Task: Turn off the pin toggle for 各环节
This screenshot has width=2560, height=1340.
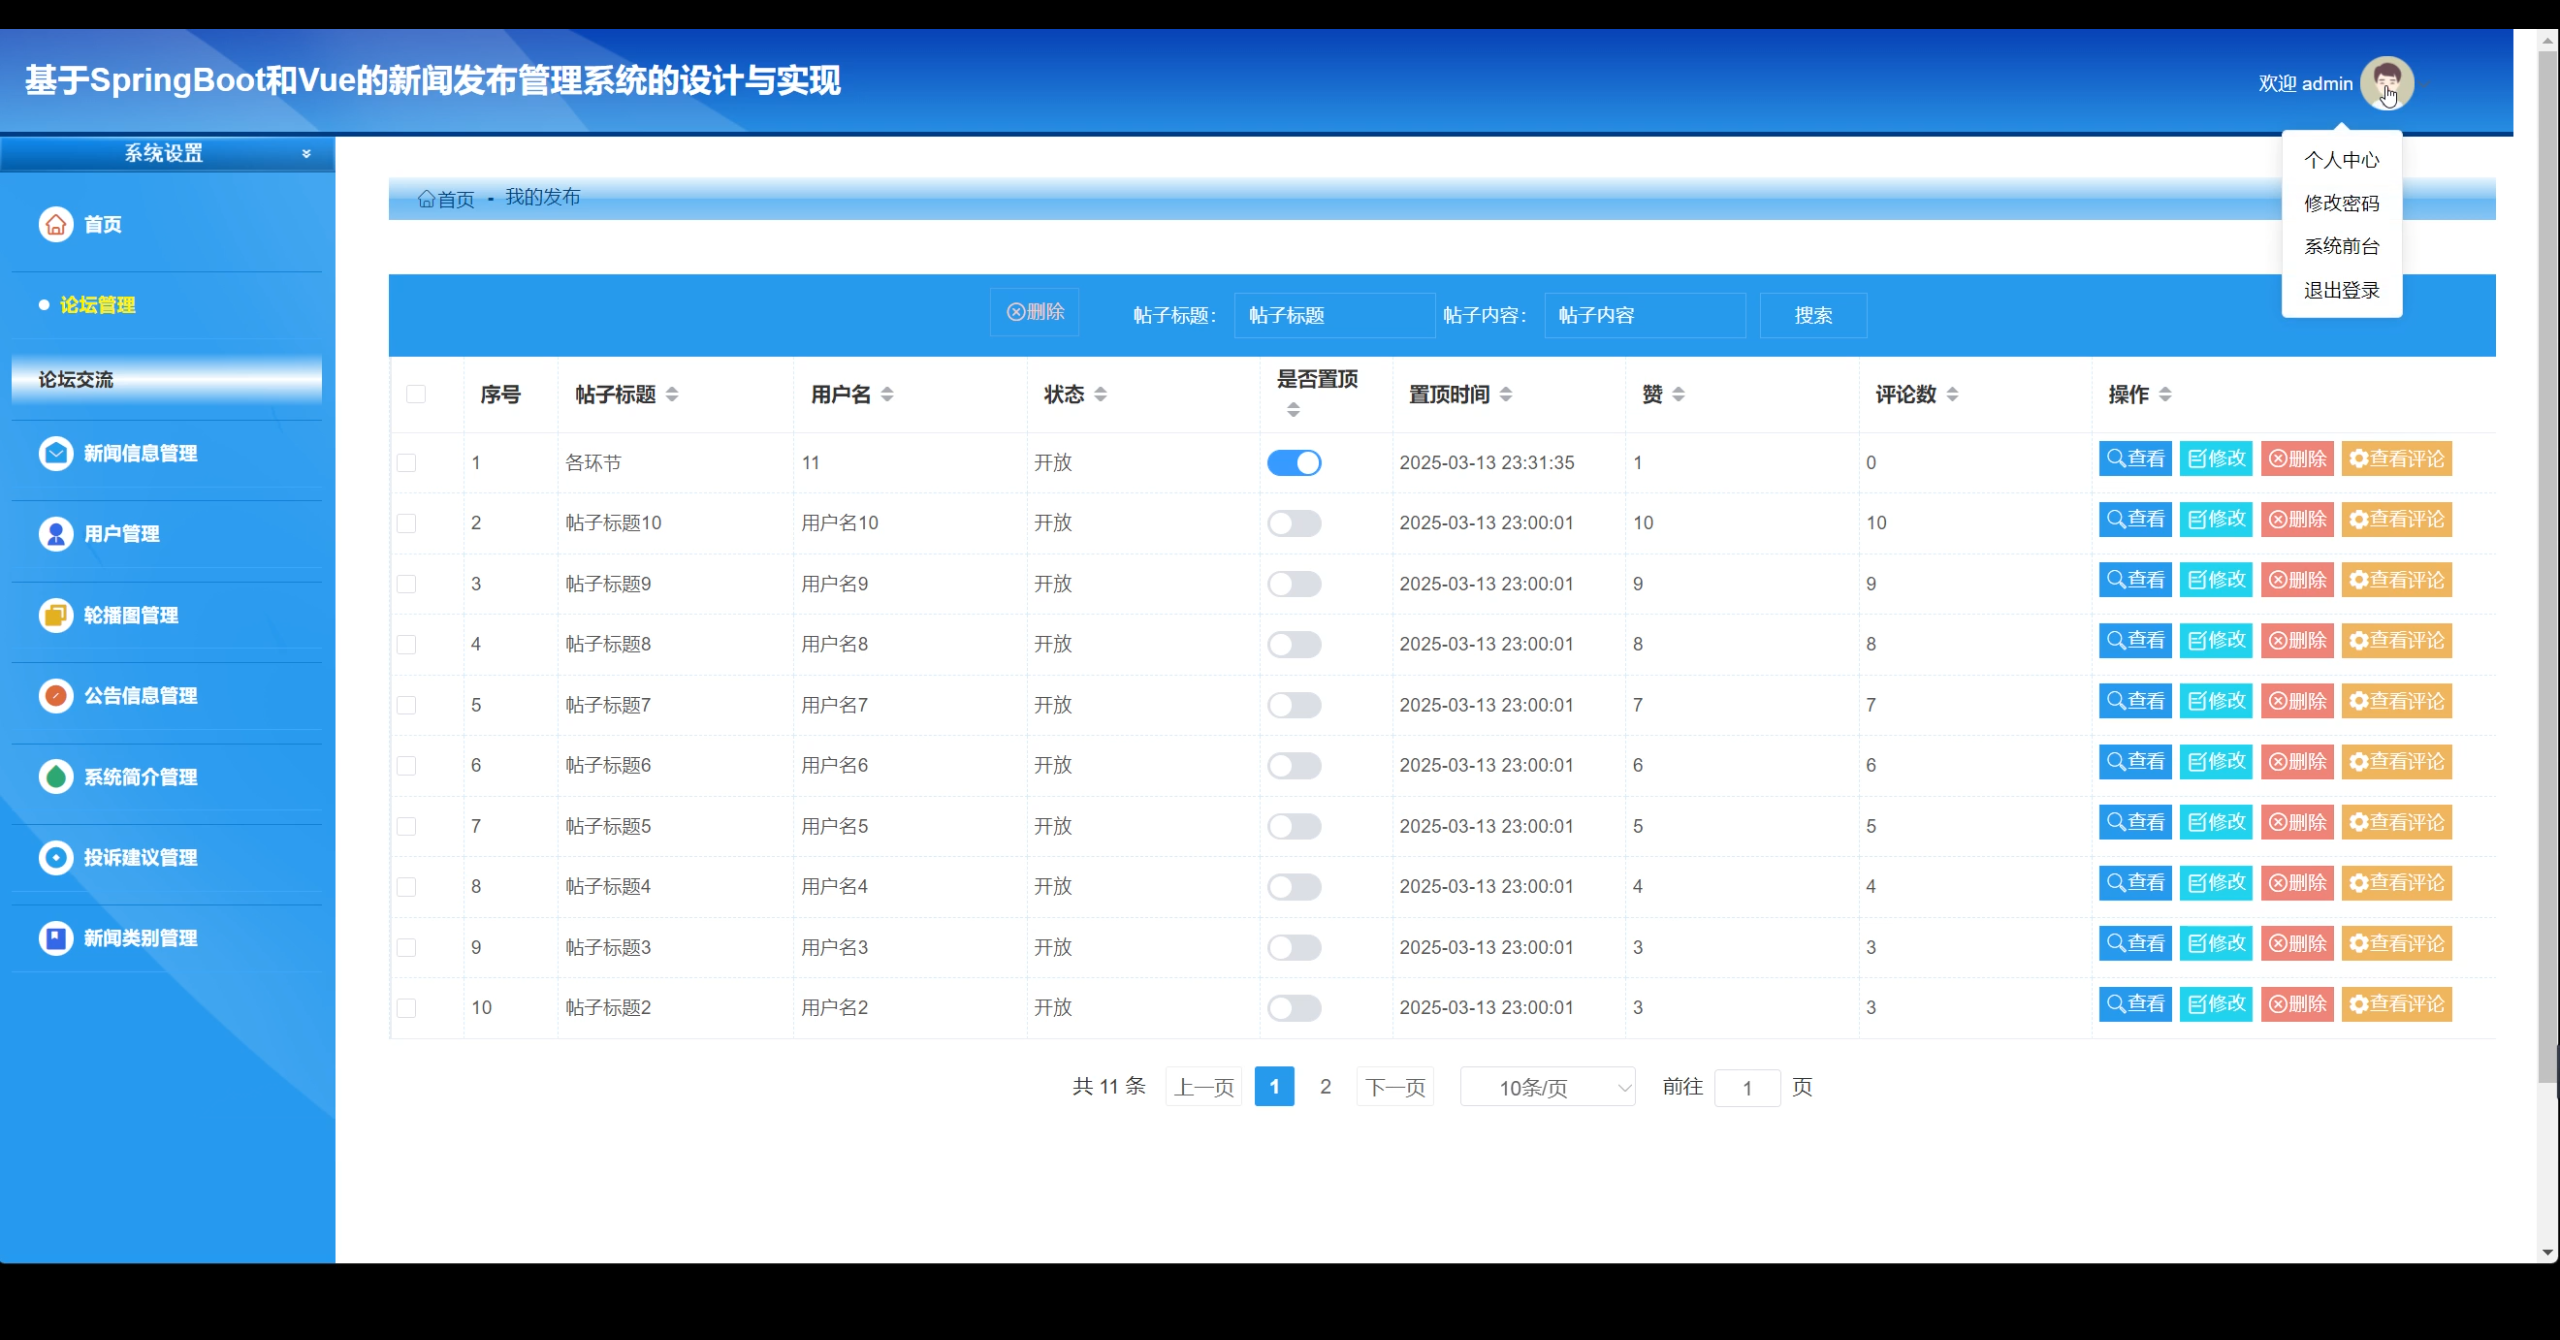Action: click(x=1294, y=463)
